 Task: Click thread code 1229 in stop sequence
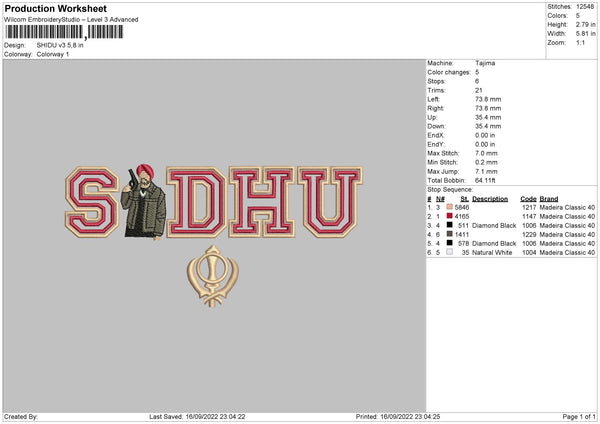click(x=529, y=235)
